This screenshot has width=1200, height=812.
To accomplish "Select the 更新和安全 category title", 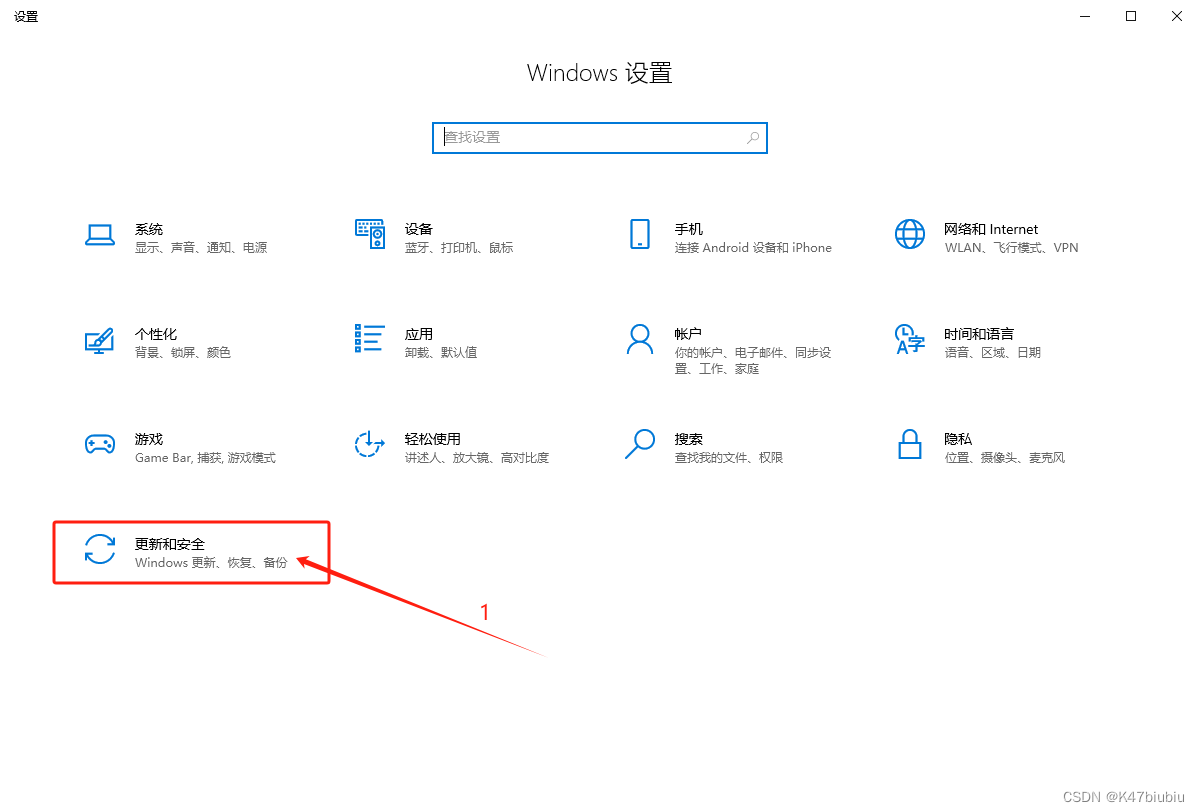I will click(x=170, y=544).
